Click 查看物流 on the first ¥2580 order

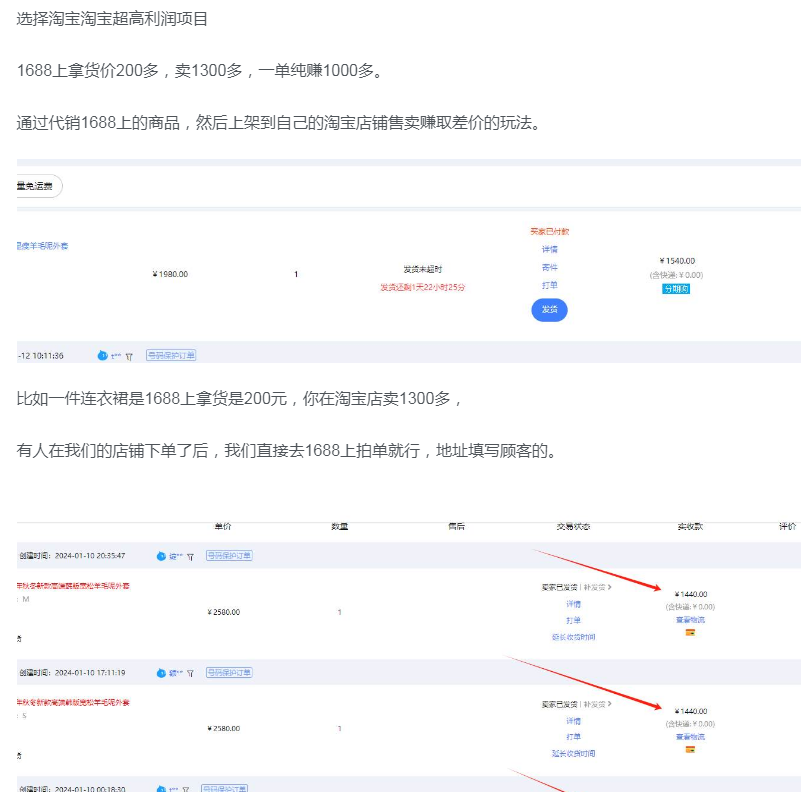691,620
